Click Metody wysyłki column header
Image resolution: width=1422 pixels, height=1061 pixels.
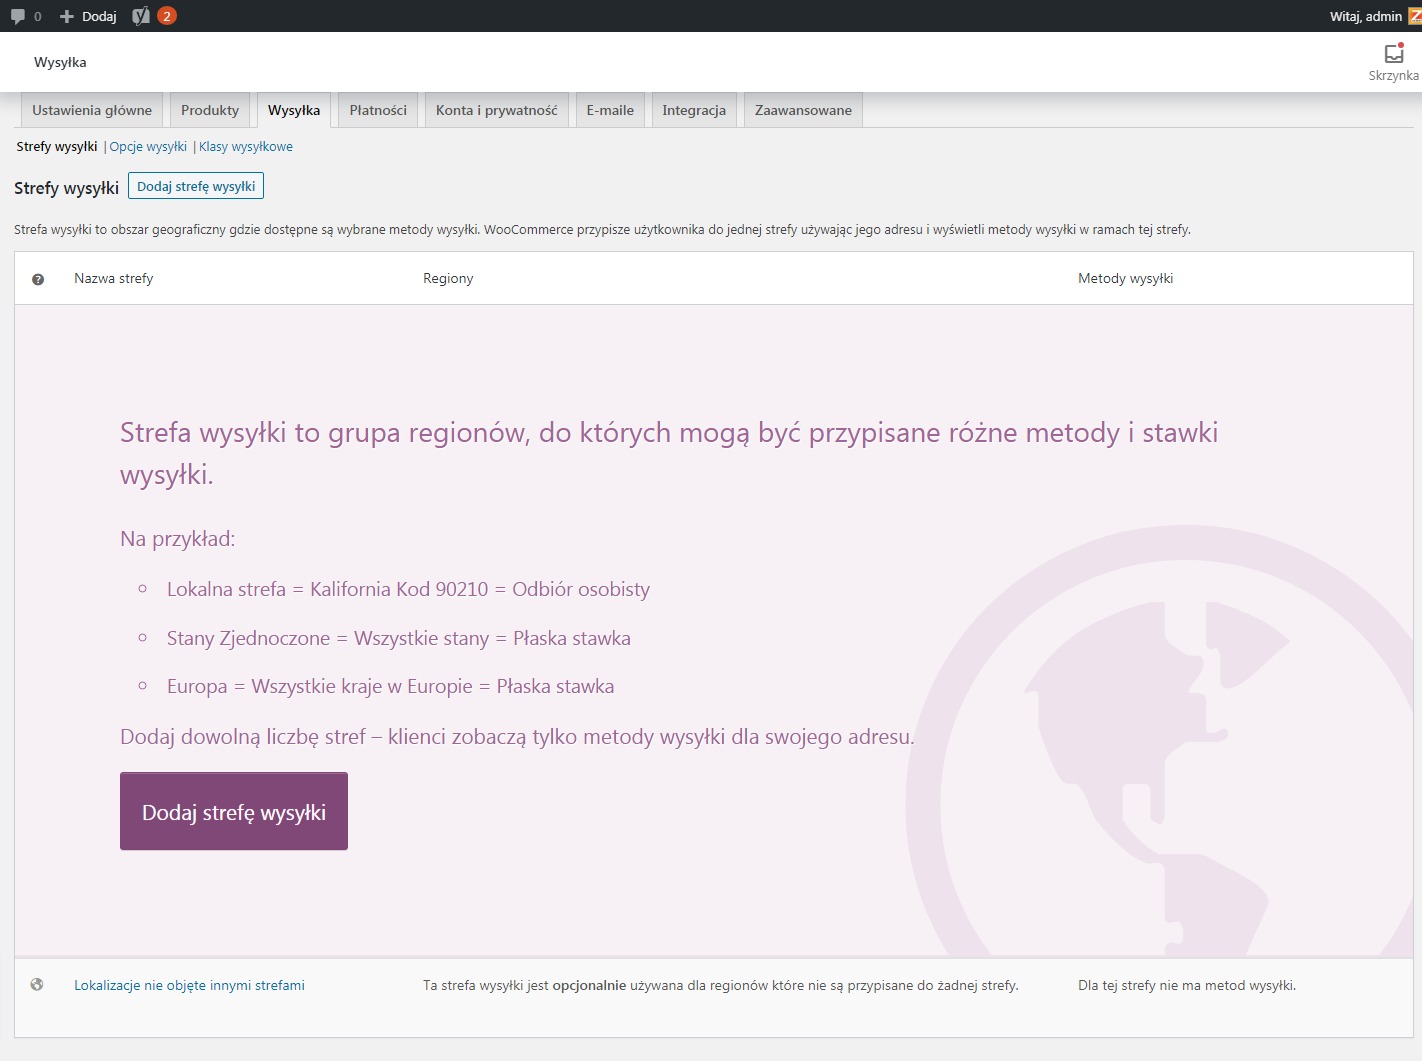tap(1125, 278)
